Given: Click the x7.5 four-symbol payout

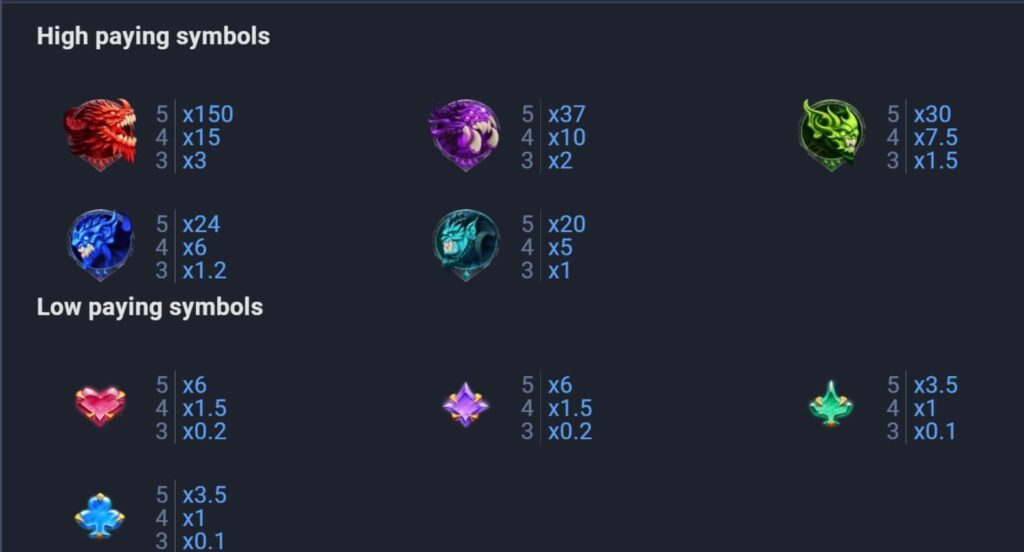Looking at the screenshot, I should pos(935,137).
